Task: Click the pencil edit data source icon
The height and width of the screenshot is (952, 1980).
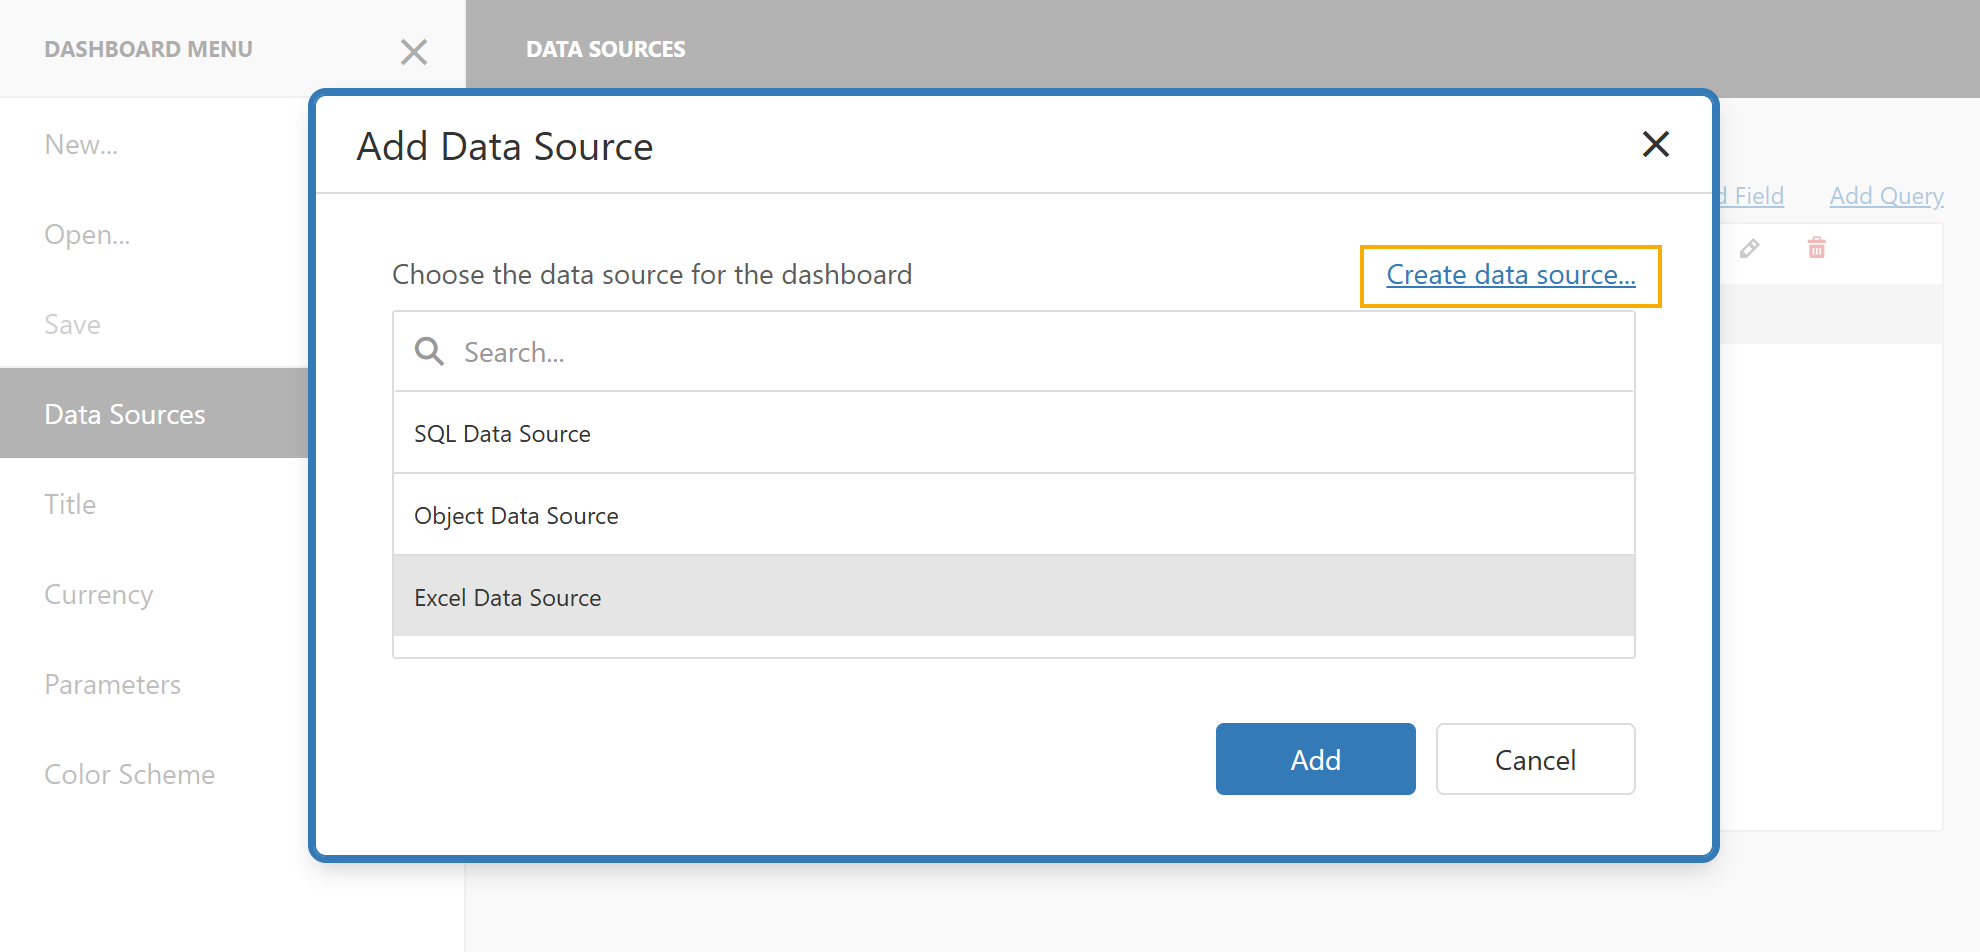Action: tap(1750, 248)
